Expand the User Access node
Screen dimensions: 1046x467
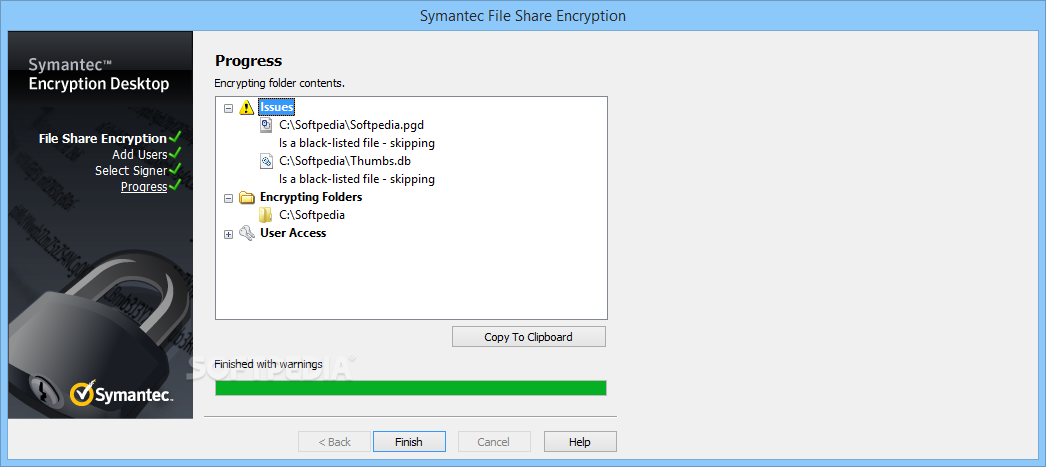click(x=228, y=234)
